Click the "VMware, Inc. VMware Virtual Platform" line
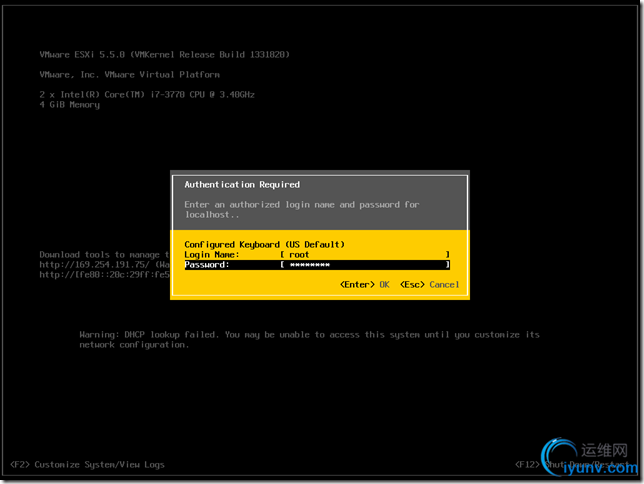Image resolution: width=644 pixels, height=484 pixels. point(130,75)
